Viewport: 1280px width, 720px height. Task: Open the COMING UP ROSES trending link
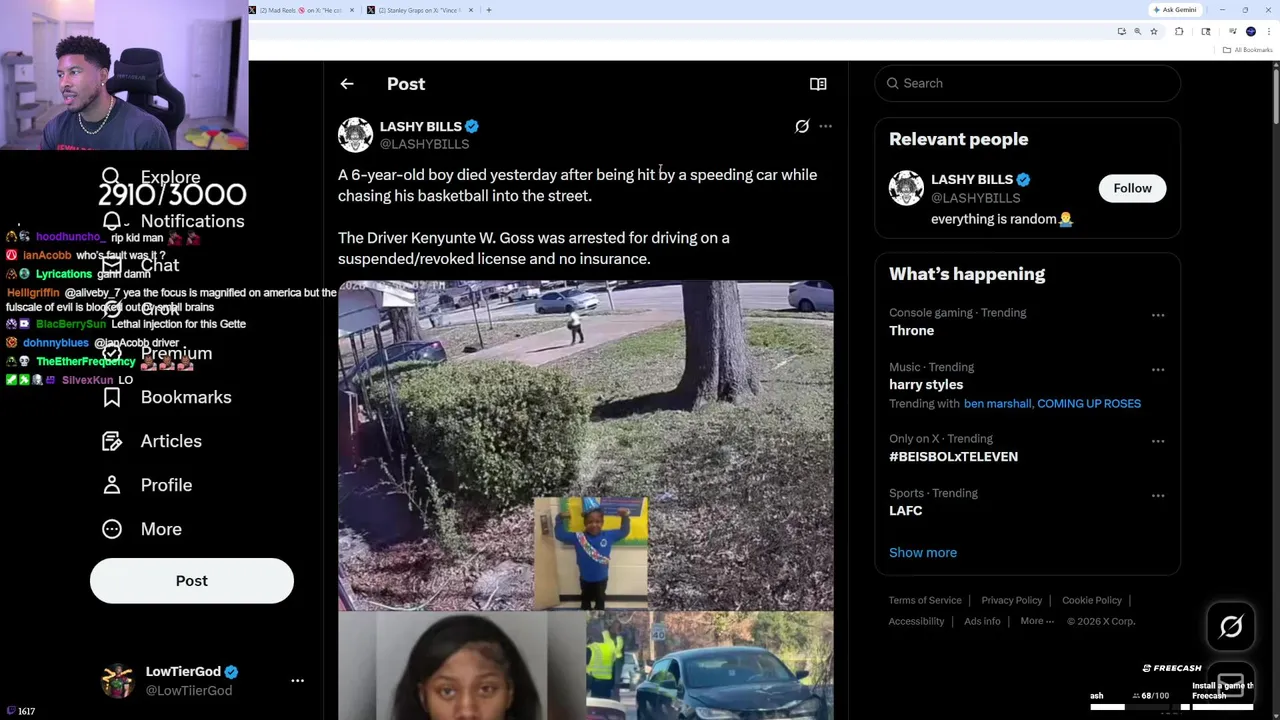[x=1088, y=403]
